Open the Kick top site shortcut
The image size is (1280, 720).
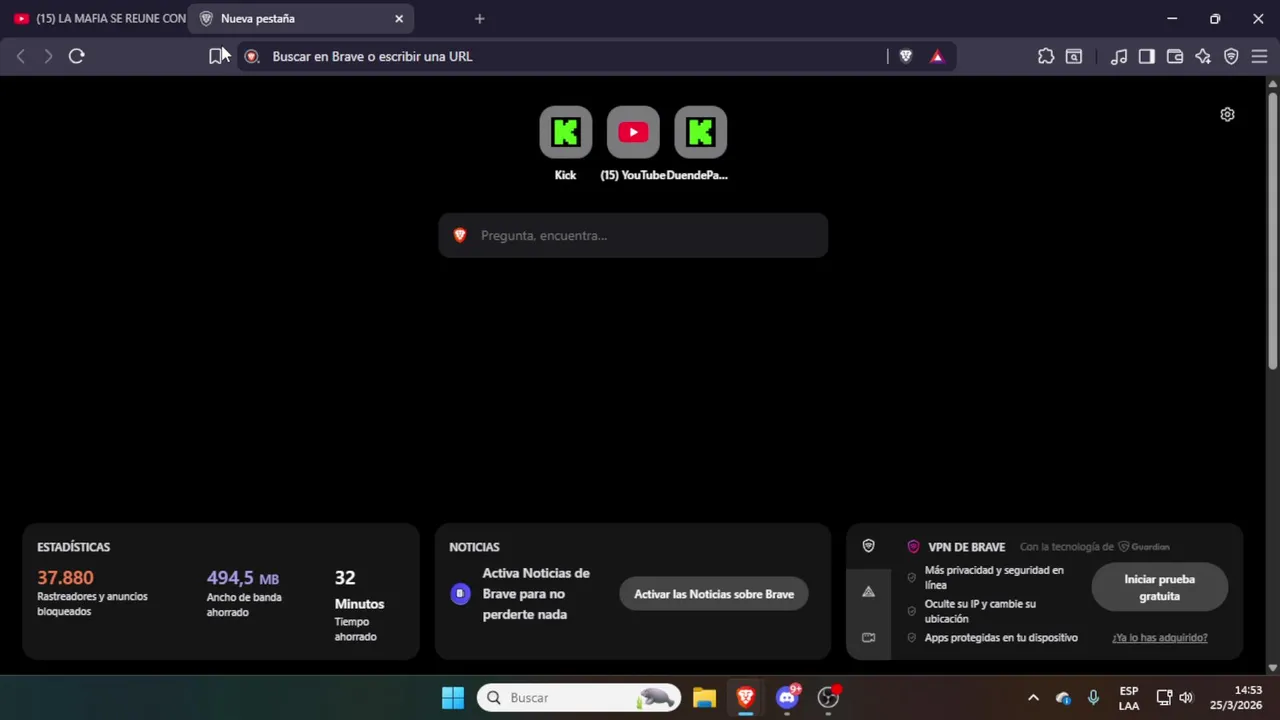[566, 132]
